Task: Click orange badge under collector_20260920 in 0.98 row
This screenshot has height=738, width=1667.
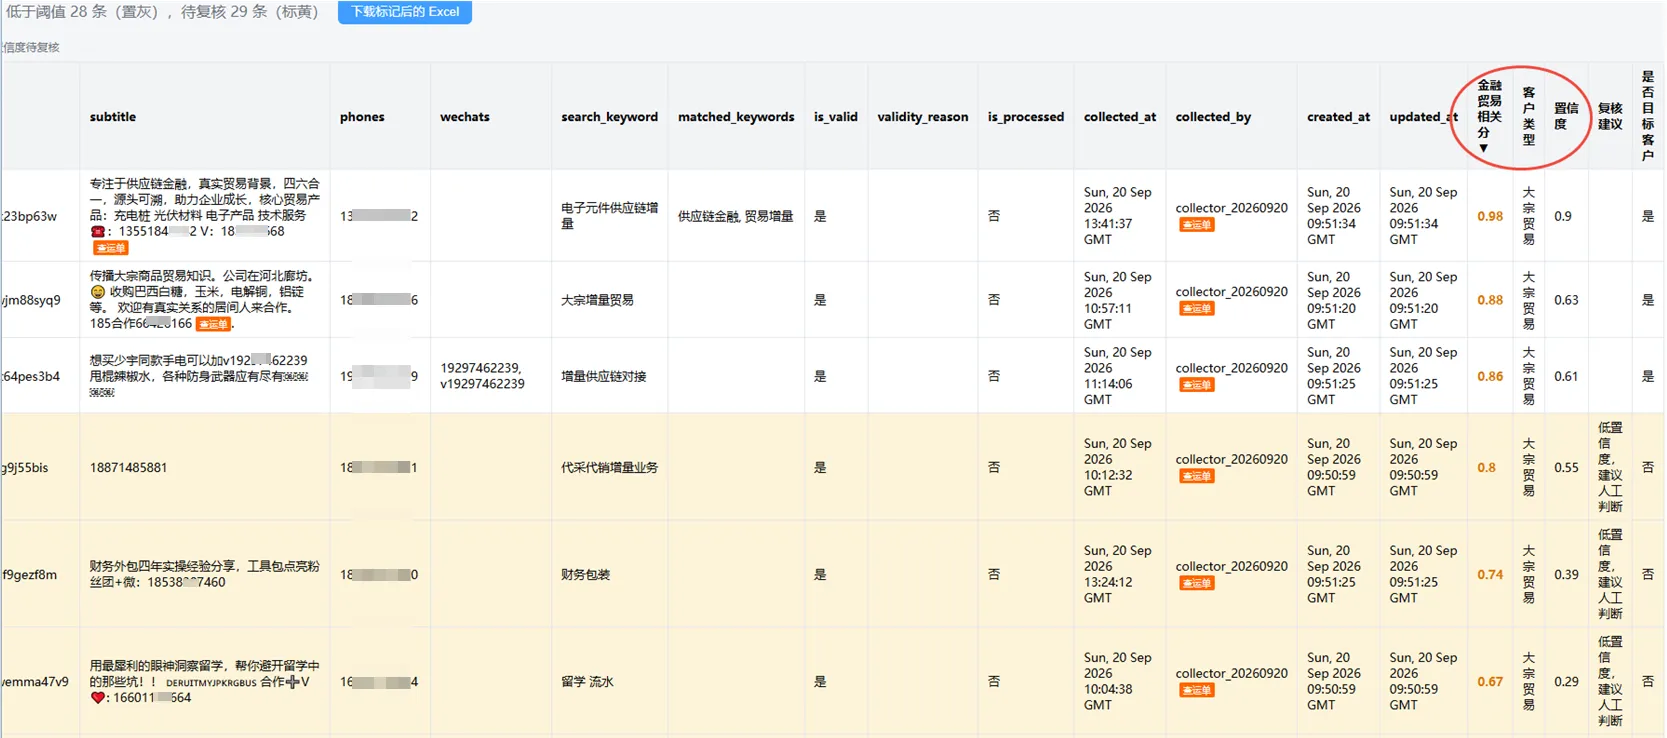Action: point(1196,225)
